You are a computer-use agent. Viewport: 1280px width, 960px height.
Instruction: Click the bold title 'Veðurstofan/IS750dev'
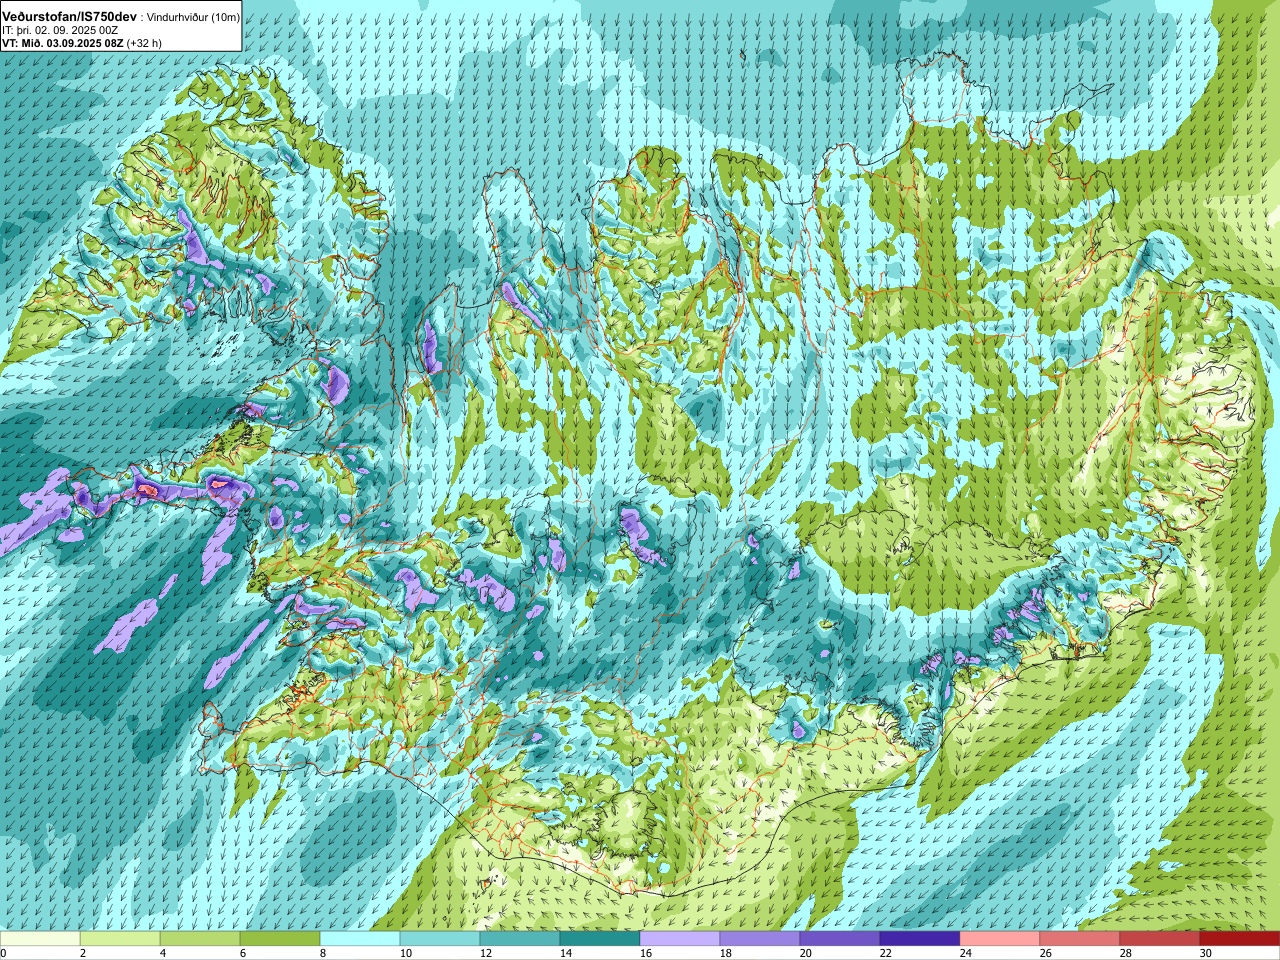pyautogui.click(x=70, y=17)
